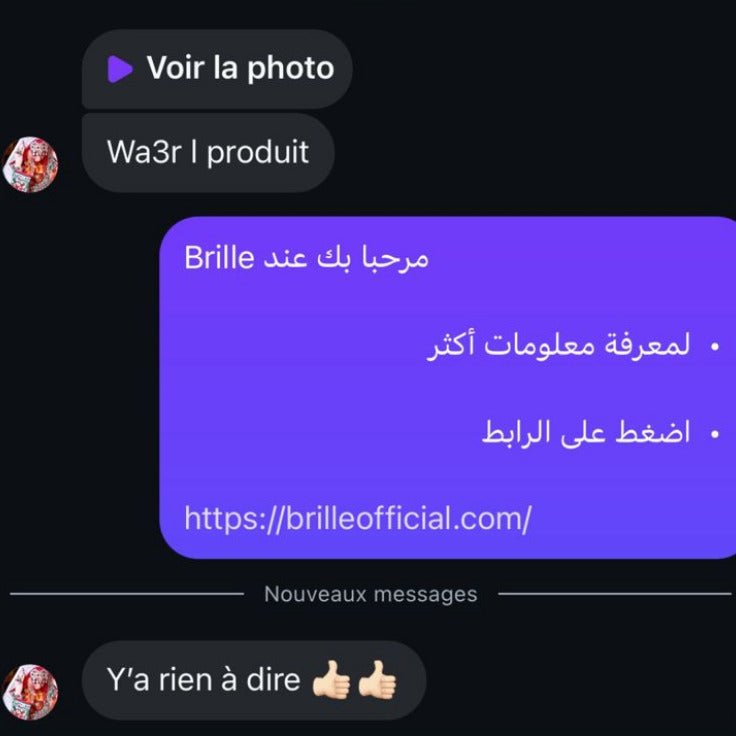Click the bullet dot before "لمعرفة معلومات أكثر"
Viewport: 736px width, 736px height.
(x=715, y=347)
